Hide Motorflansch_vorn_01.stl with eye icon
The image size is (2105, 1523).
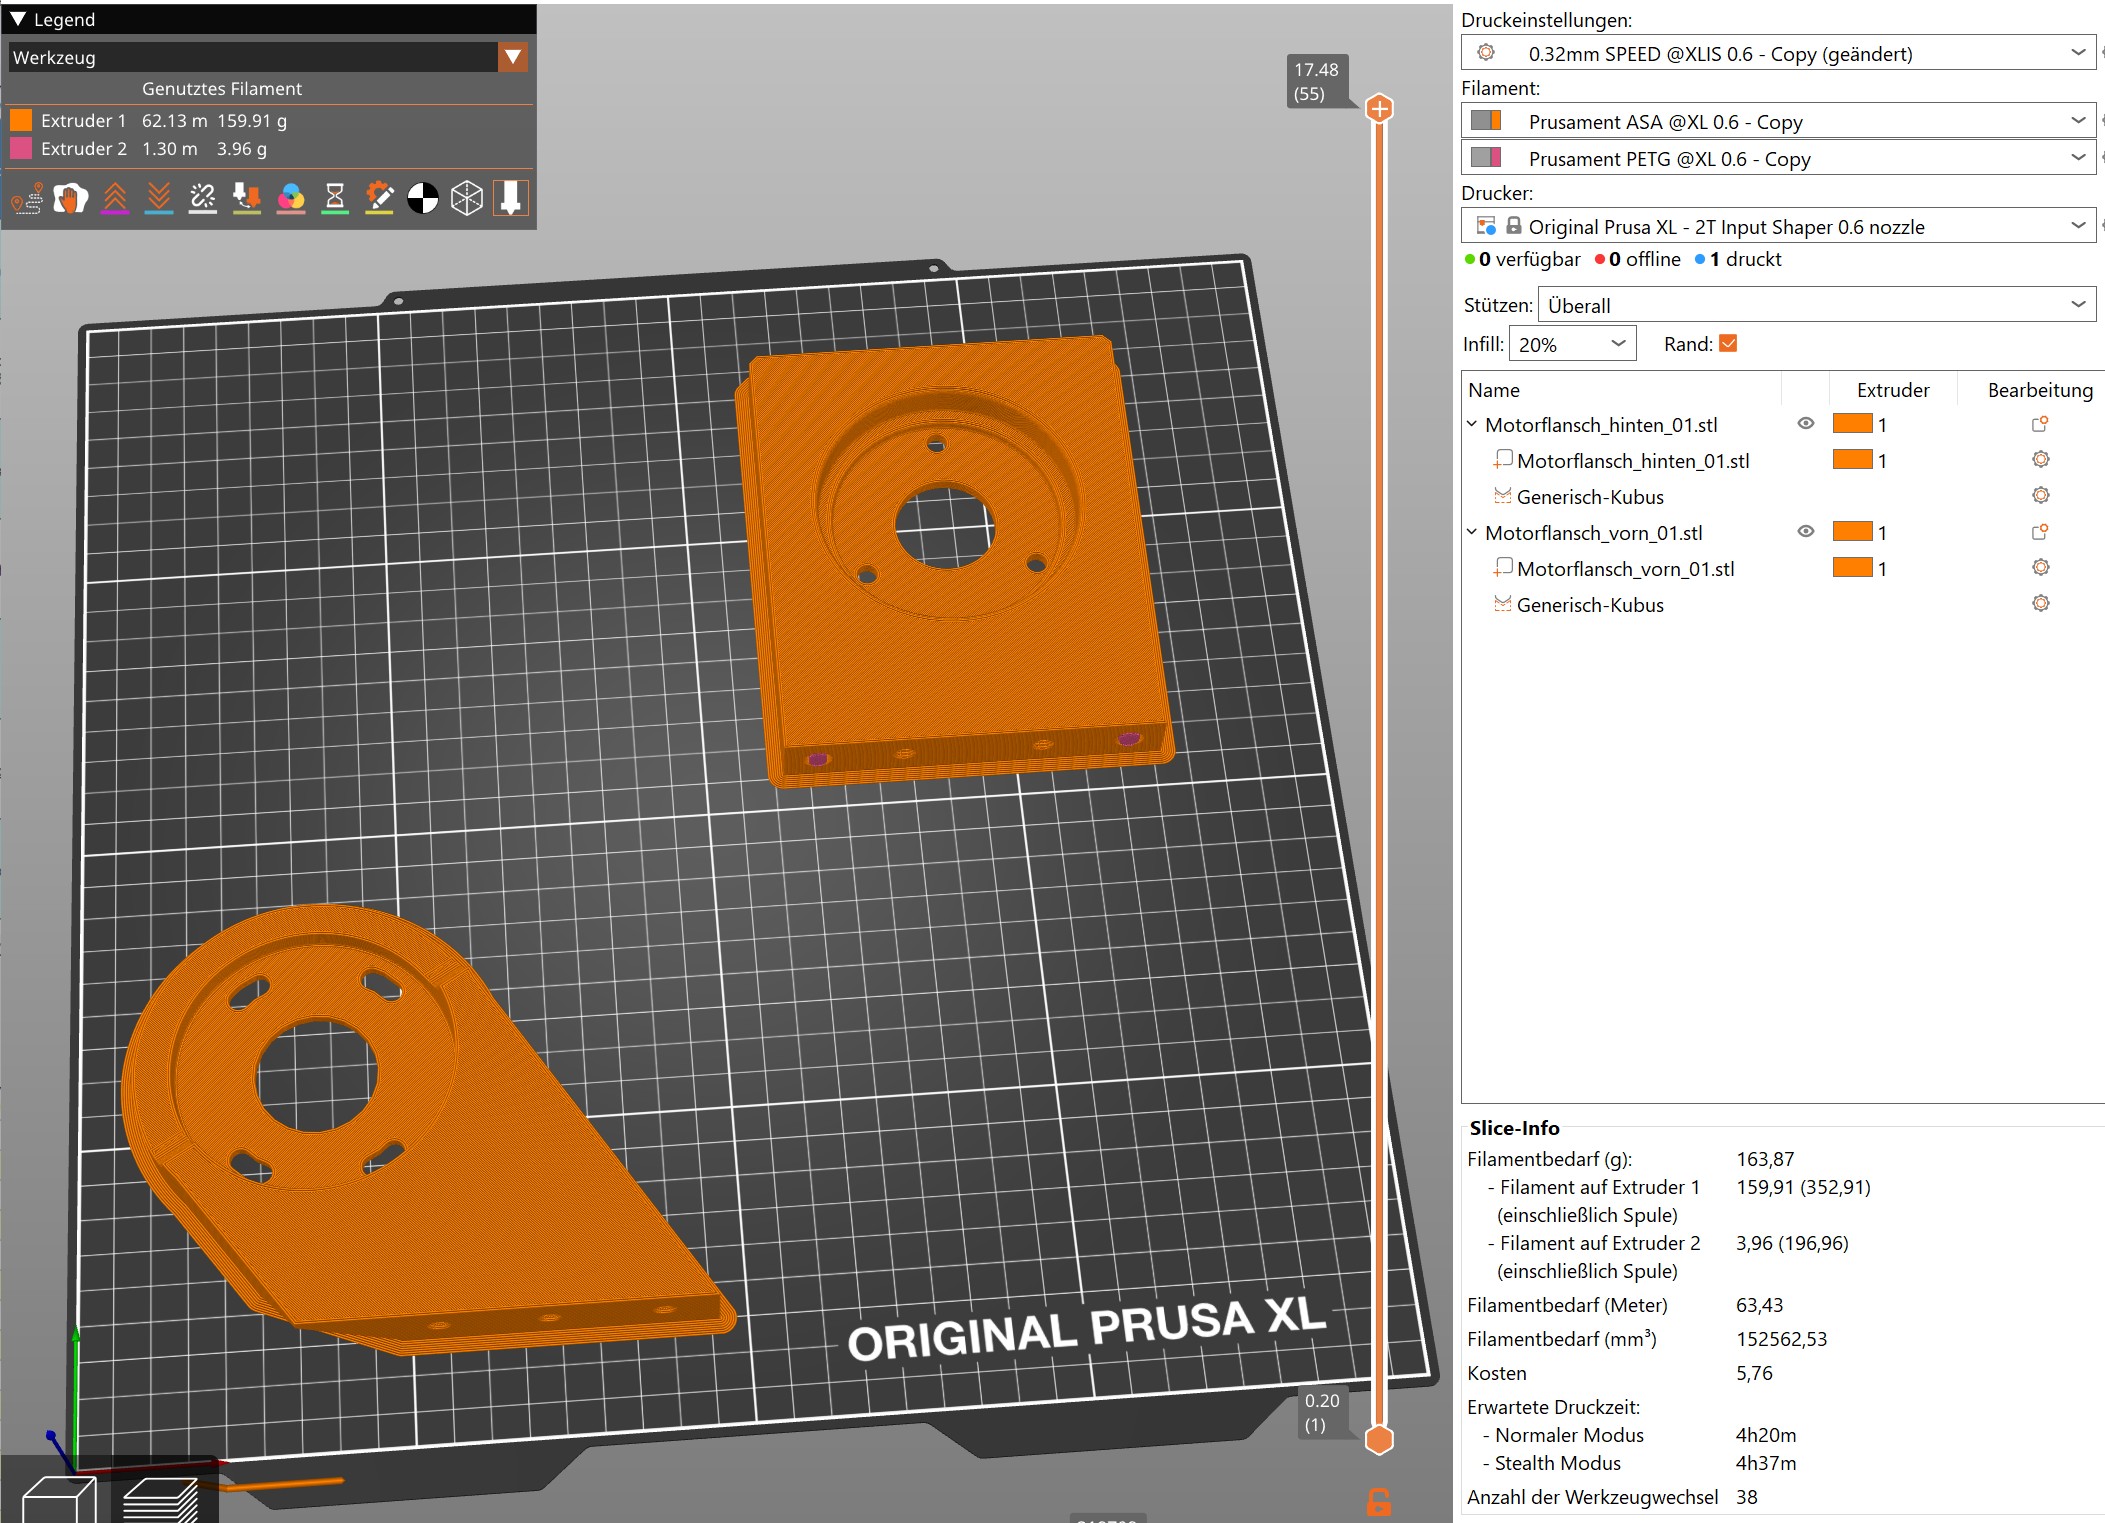[x=1805, y=532]
